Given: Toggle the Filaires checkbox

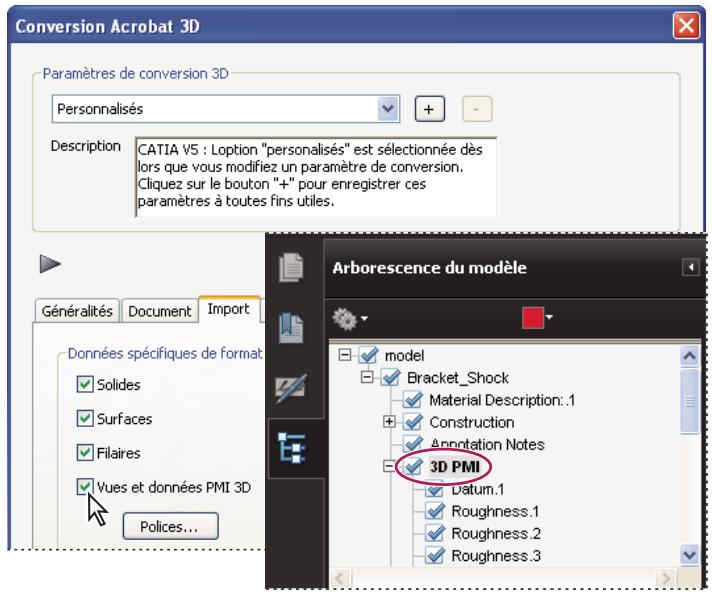Looking at the screenshot, I should pyautogui.click(x=85, y=453).
